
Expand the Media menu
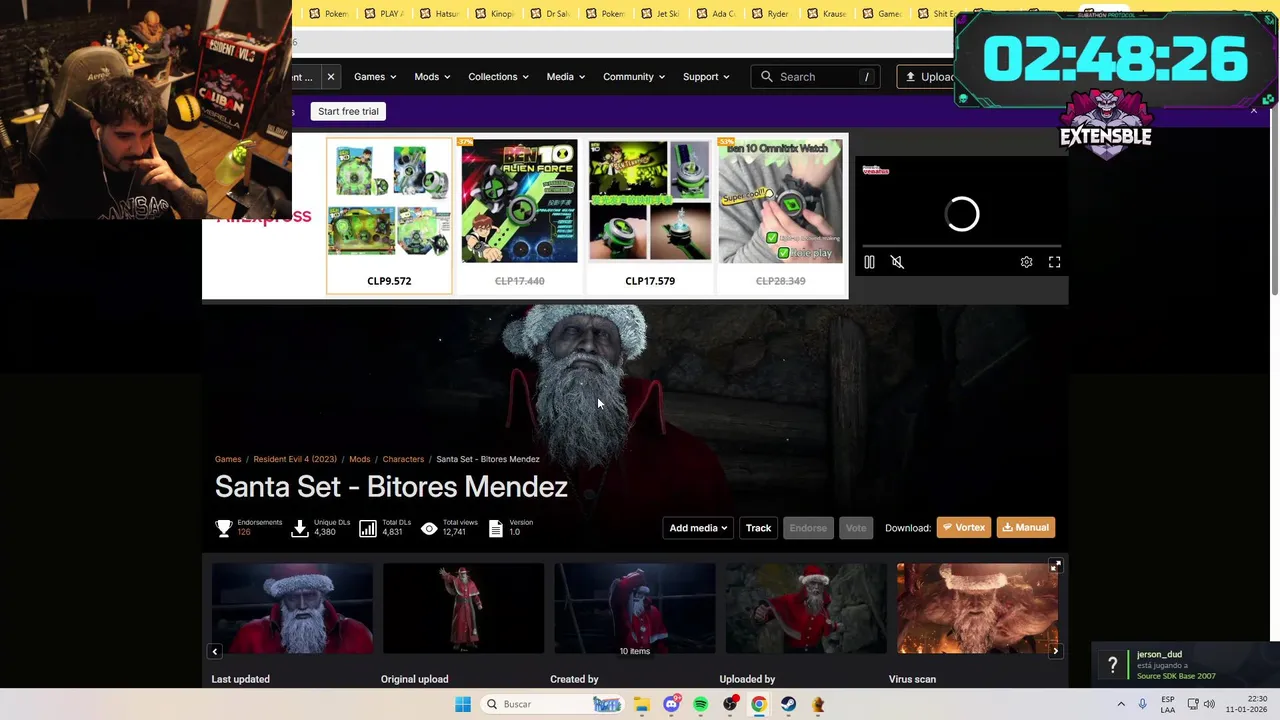(566, 77)
